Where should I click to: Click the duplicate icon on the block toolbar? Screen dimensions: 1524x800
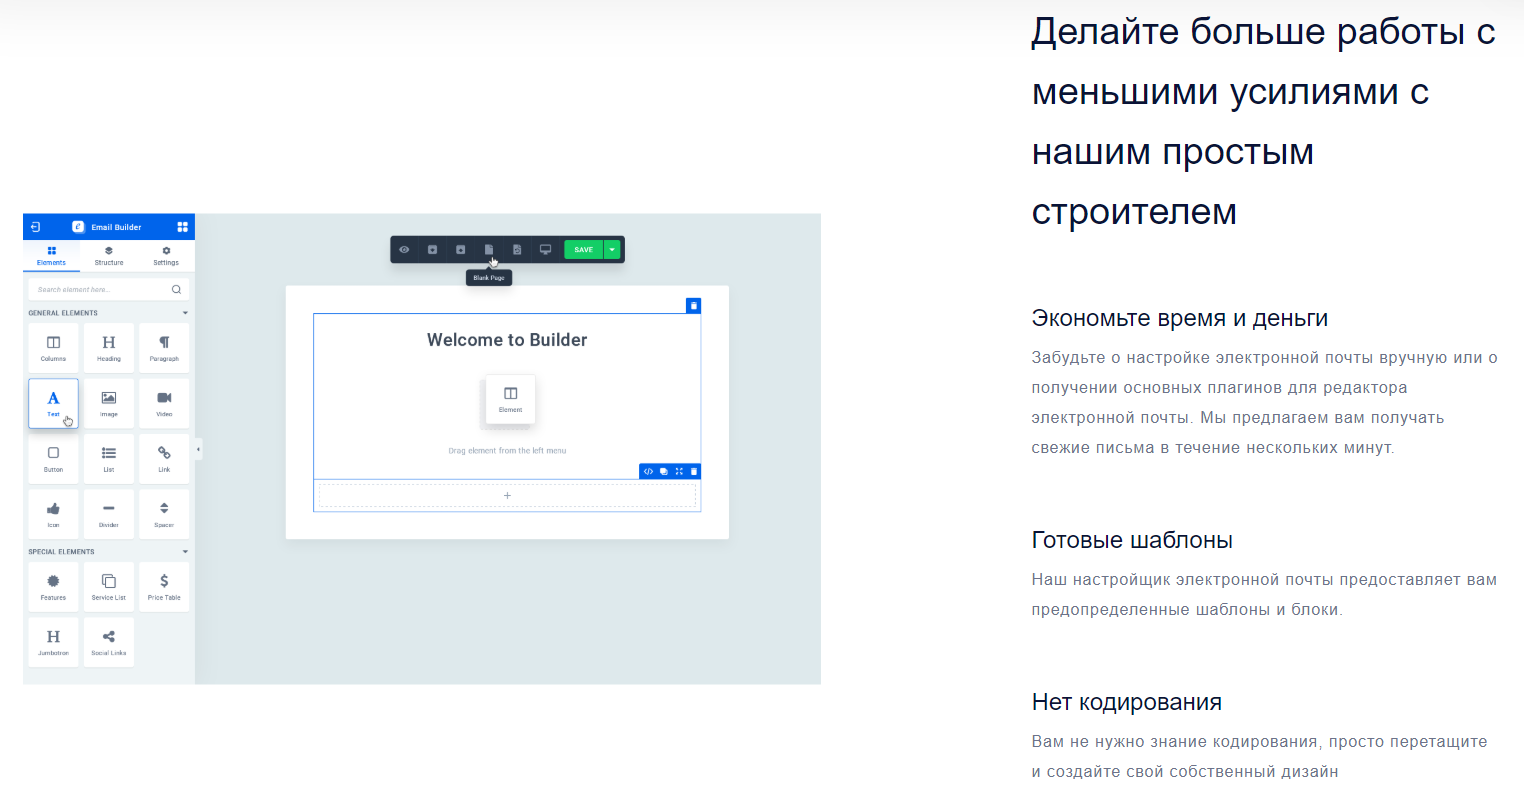click(x=663, y=471)
